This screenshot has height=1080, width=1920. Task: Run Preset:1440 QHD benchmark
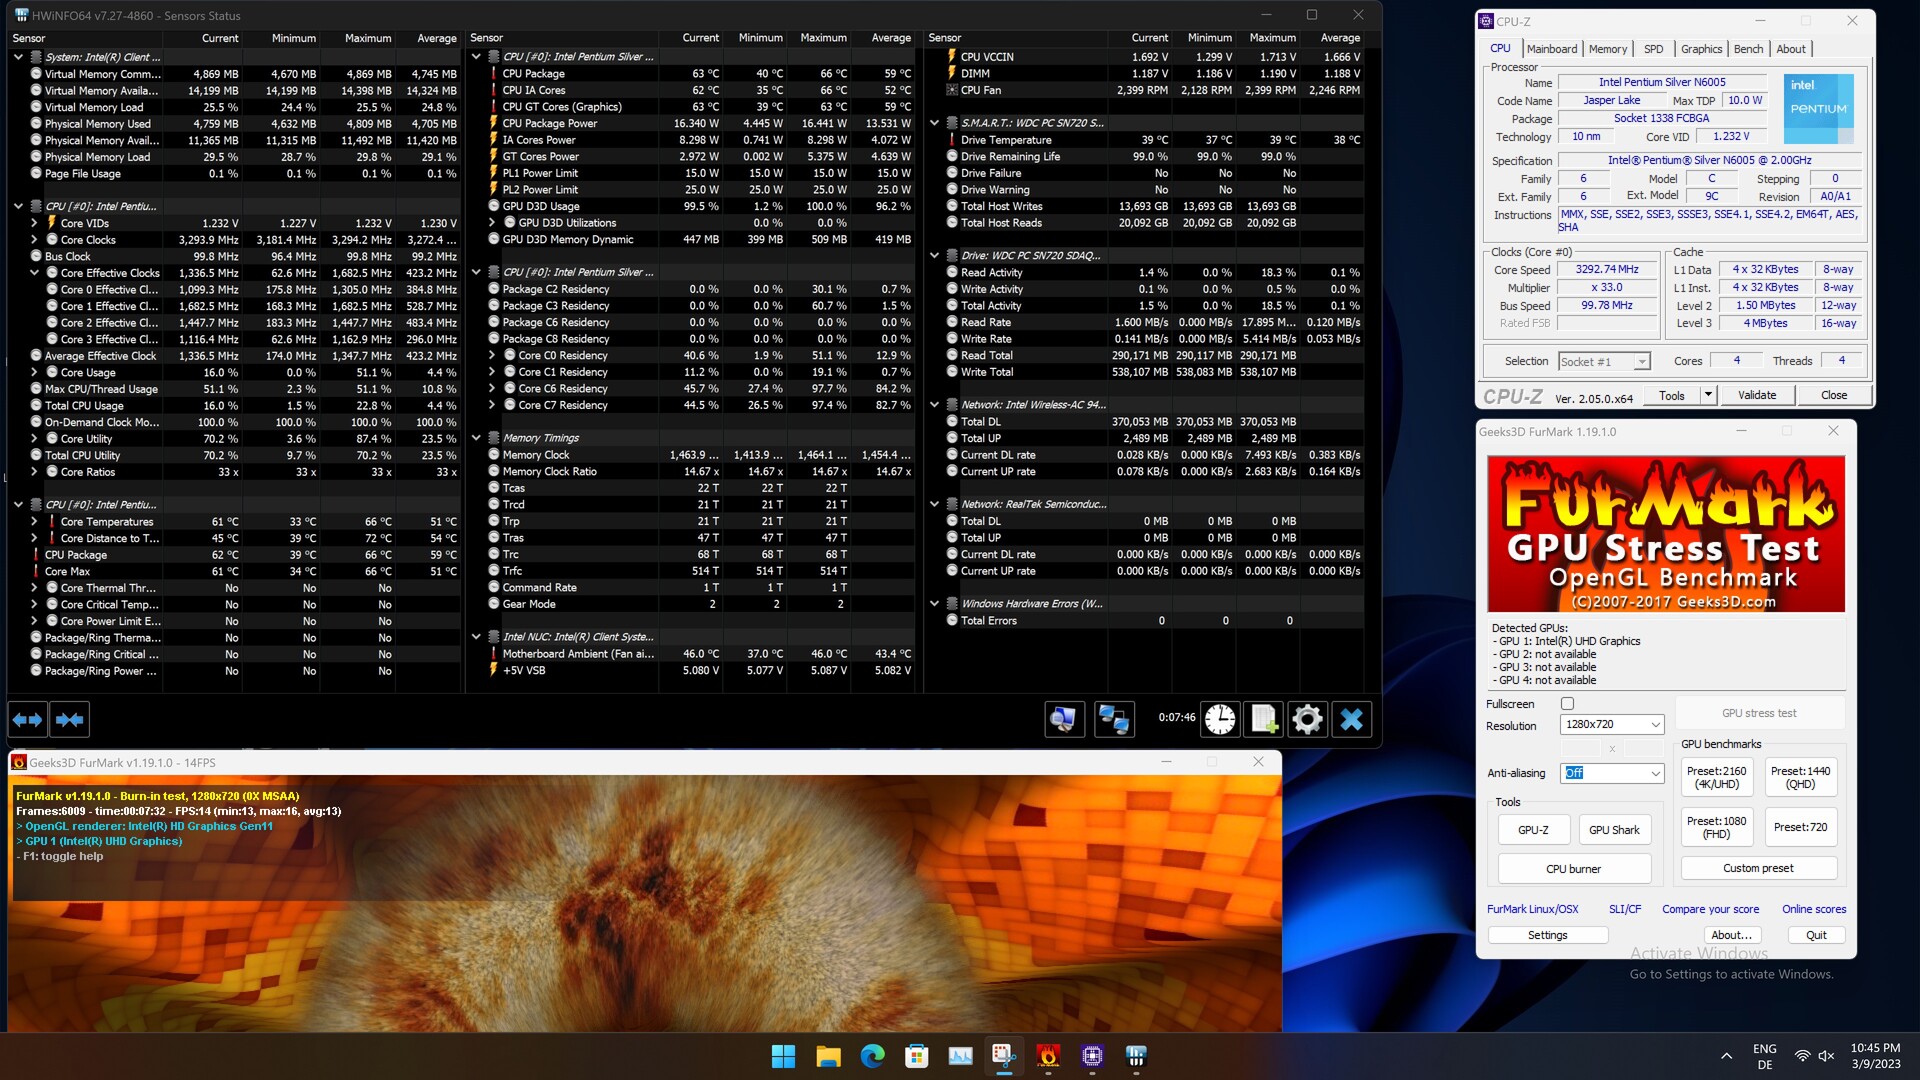(1800, 777)
